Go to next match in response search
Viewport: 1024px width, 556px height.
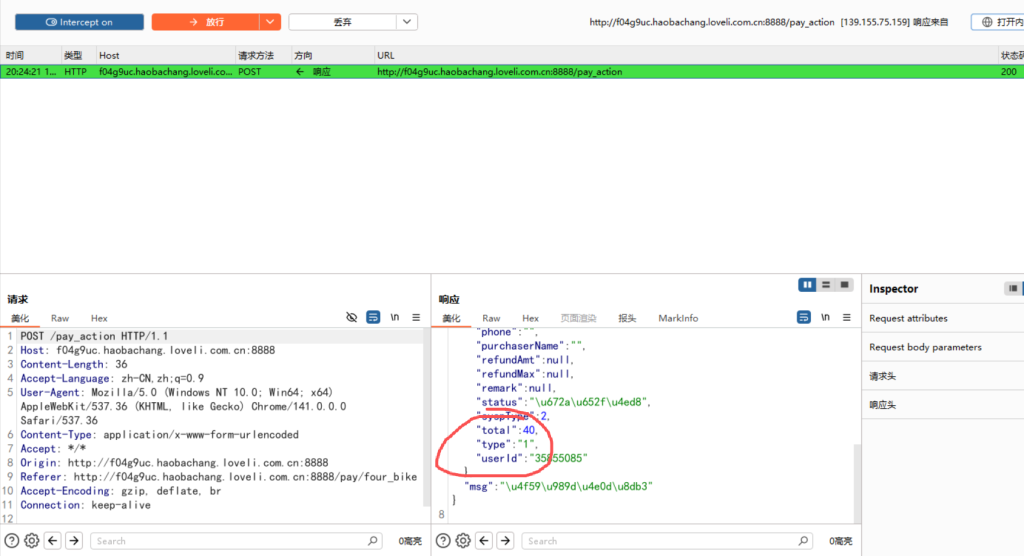point(505,541)
